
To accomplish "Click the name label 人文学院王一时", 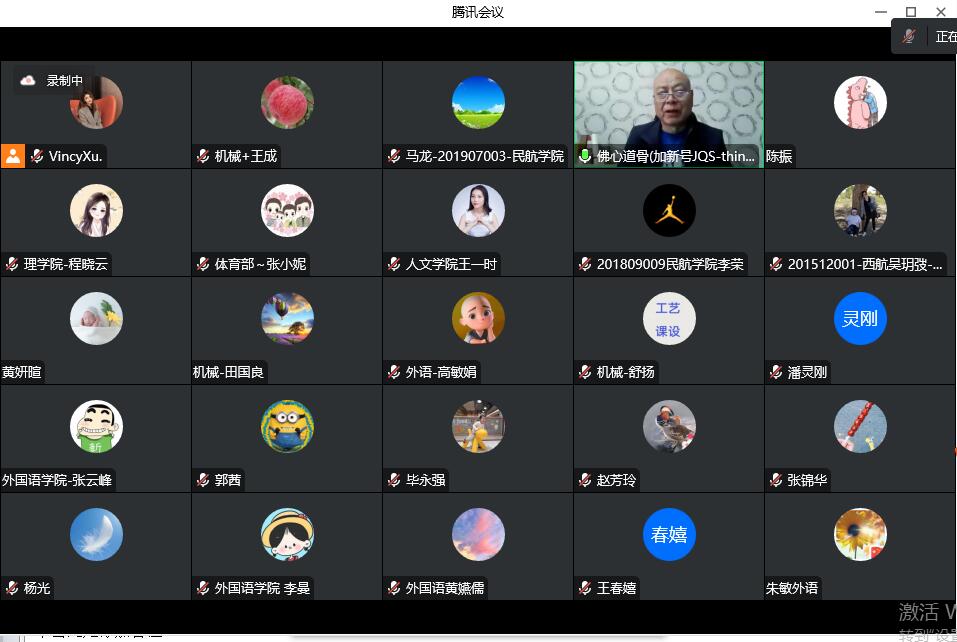I will coord(451,264).
